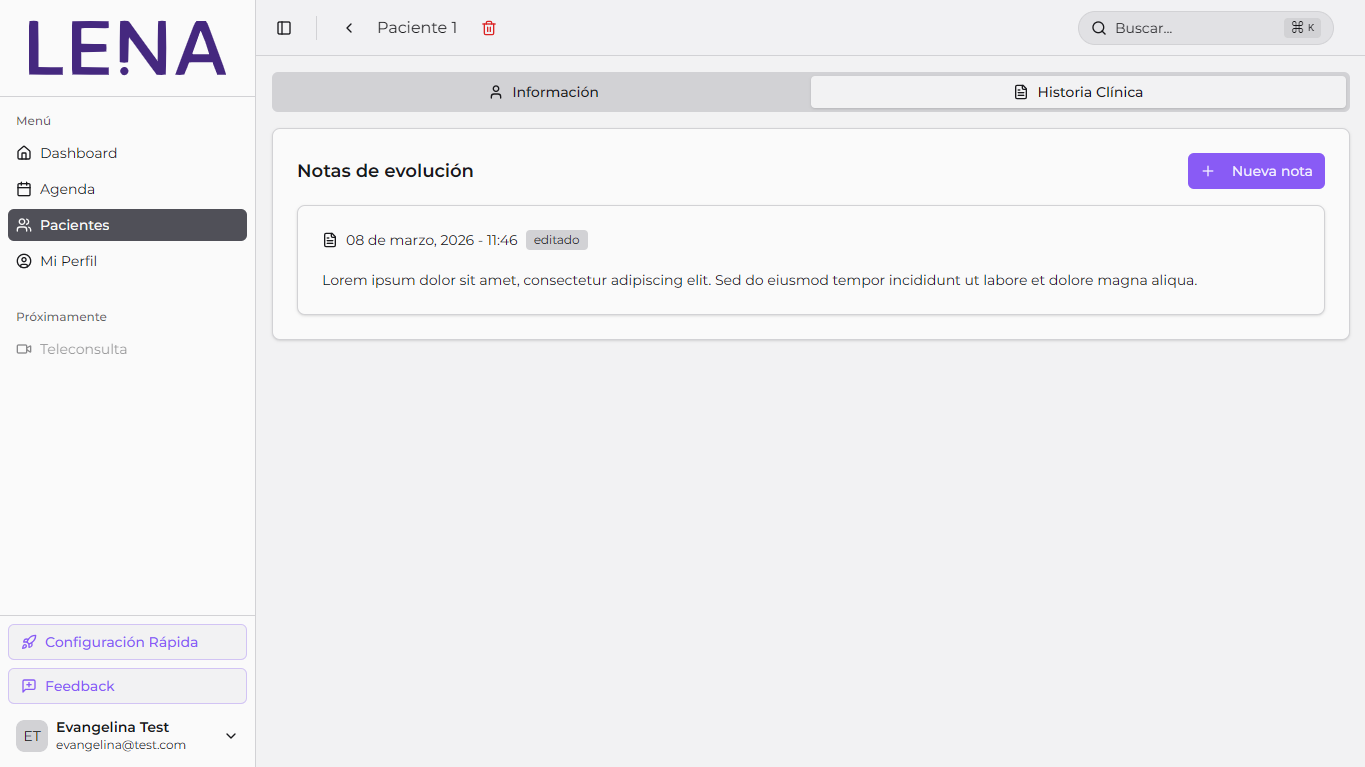Click the ⌘K shortcut badge
Viewport: 1365px width, 767px height.
coord(1302,28)
